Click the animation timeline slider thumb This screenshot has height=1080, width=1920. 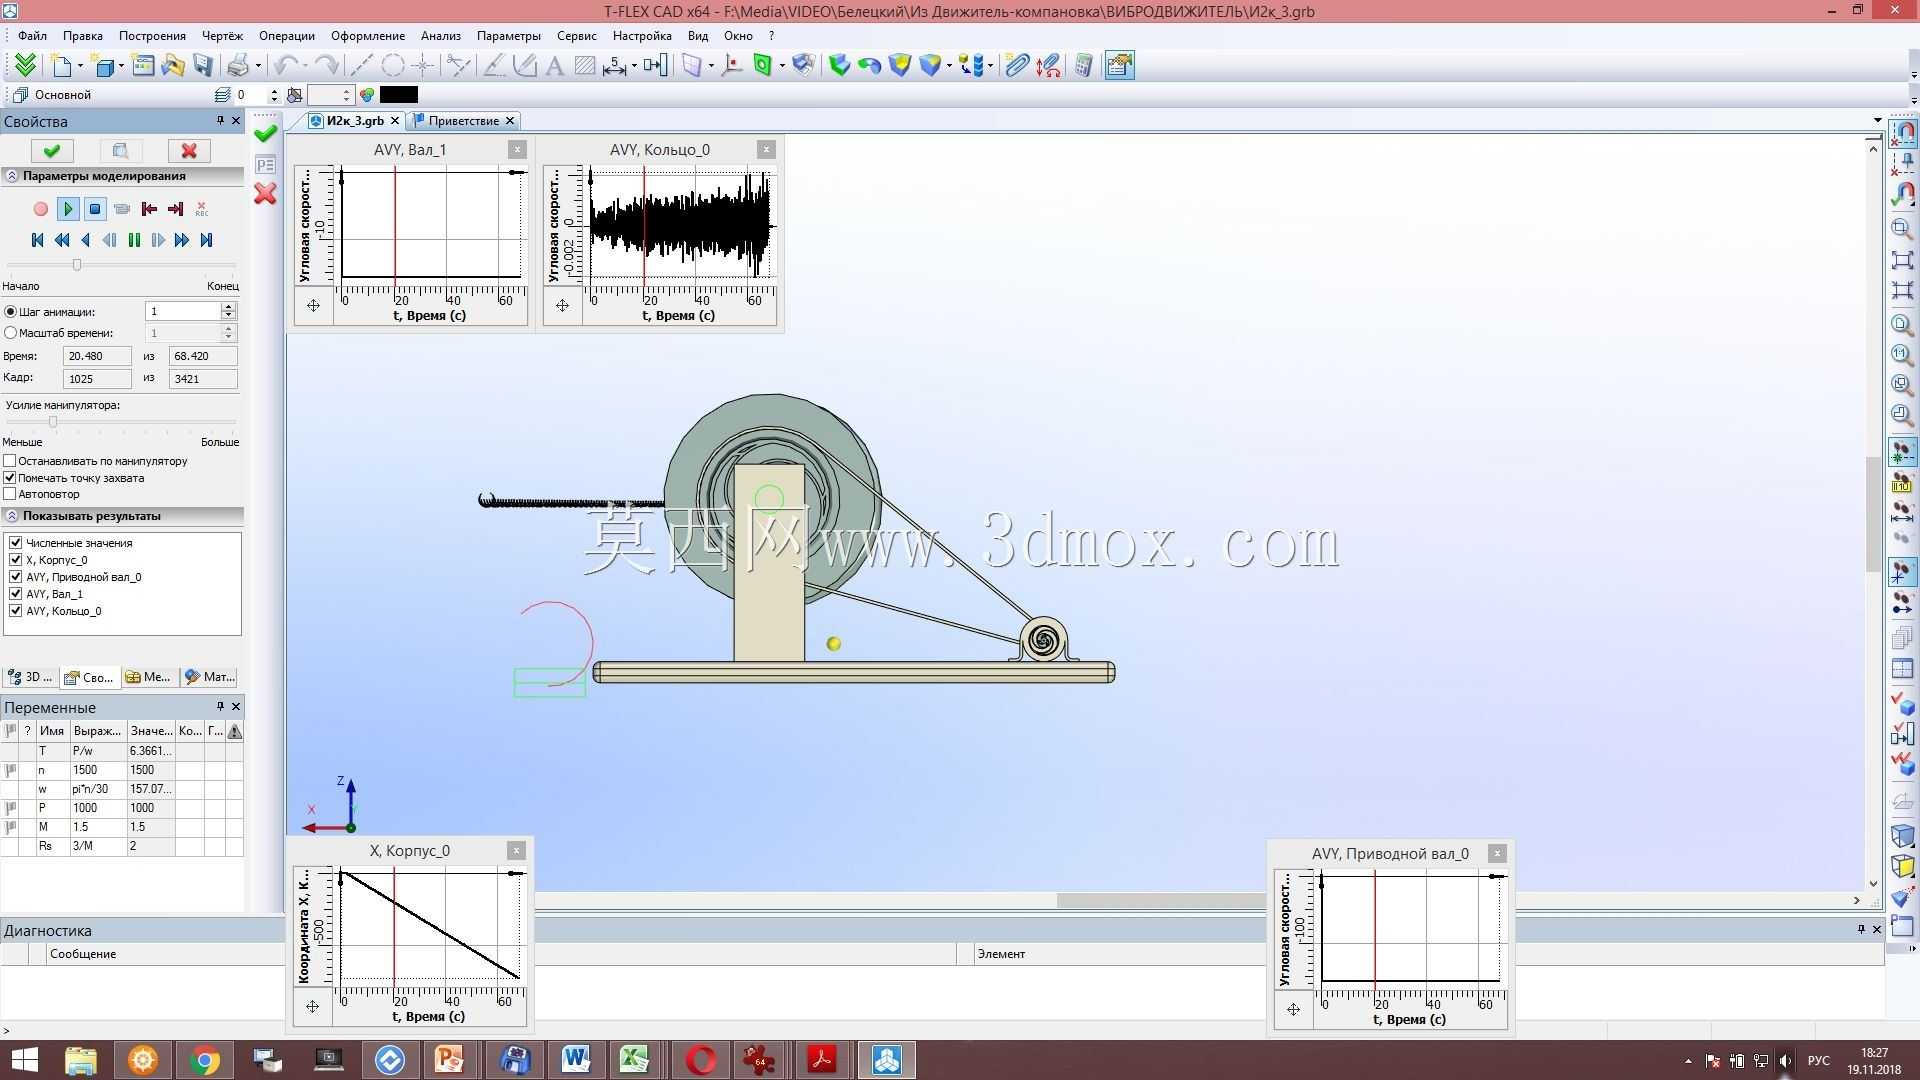[77, 265]
